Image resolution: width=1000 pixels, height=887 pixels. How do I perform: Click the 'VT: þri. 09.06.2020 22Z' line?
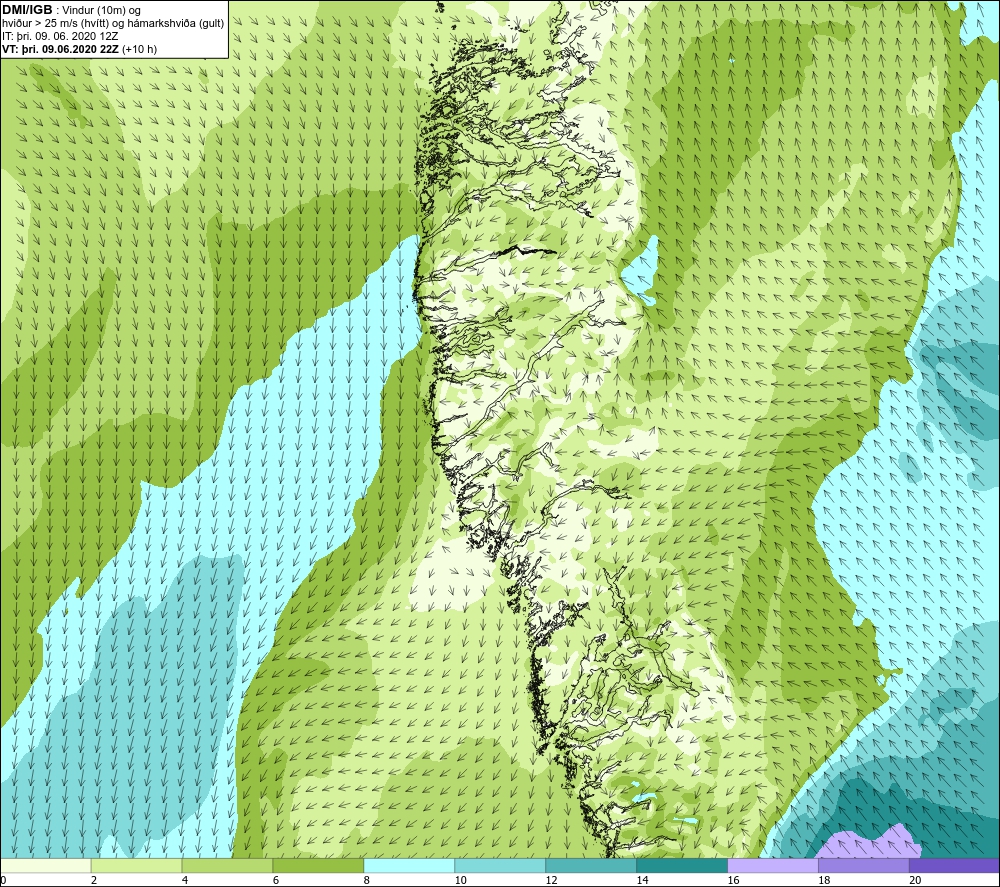(x=60, y=49)
